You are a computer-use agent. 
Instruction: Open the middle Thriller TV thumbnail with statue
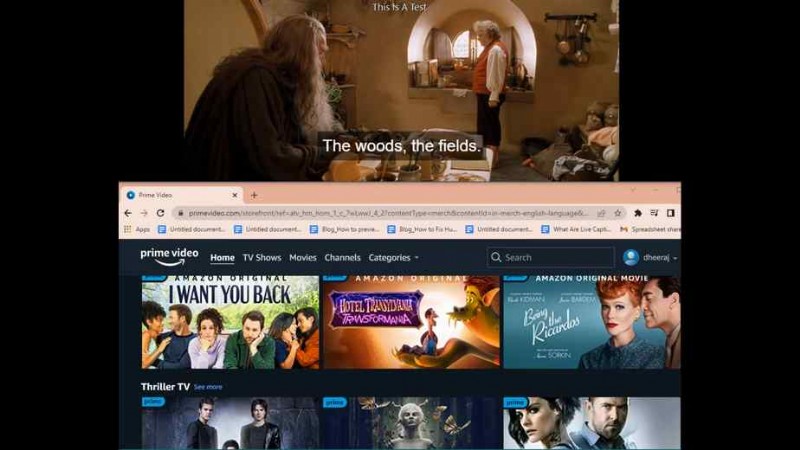(411, 423)
